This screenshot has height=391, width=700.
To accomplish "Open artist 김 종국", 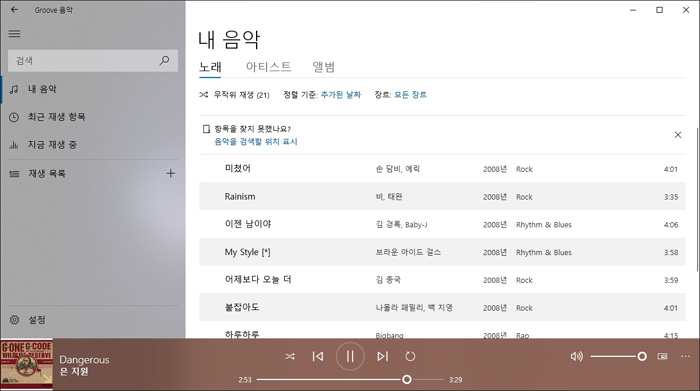I will (388, 280).
